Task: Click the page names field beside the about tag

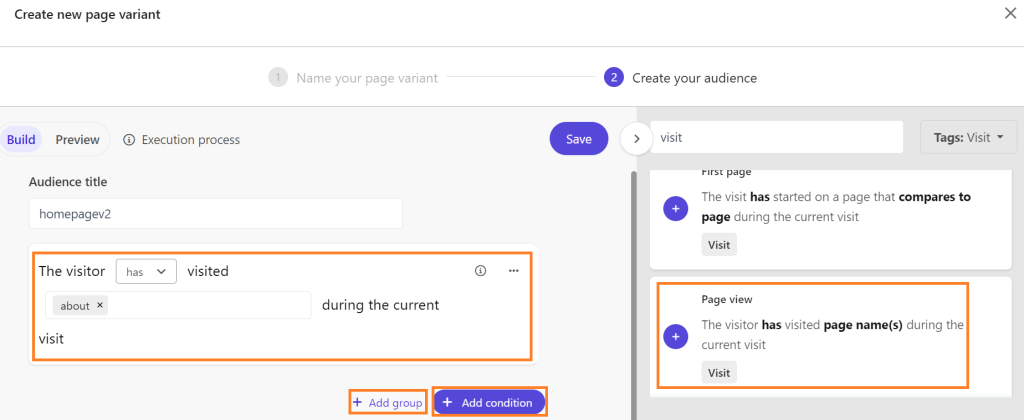Action: [x=210, y=306]
